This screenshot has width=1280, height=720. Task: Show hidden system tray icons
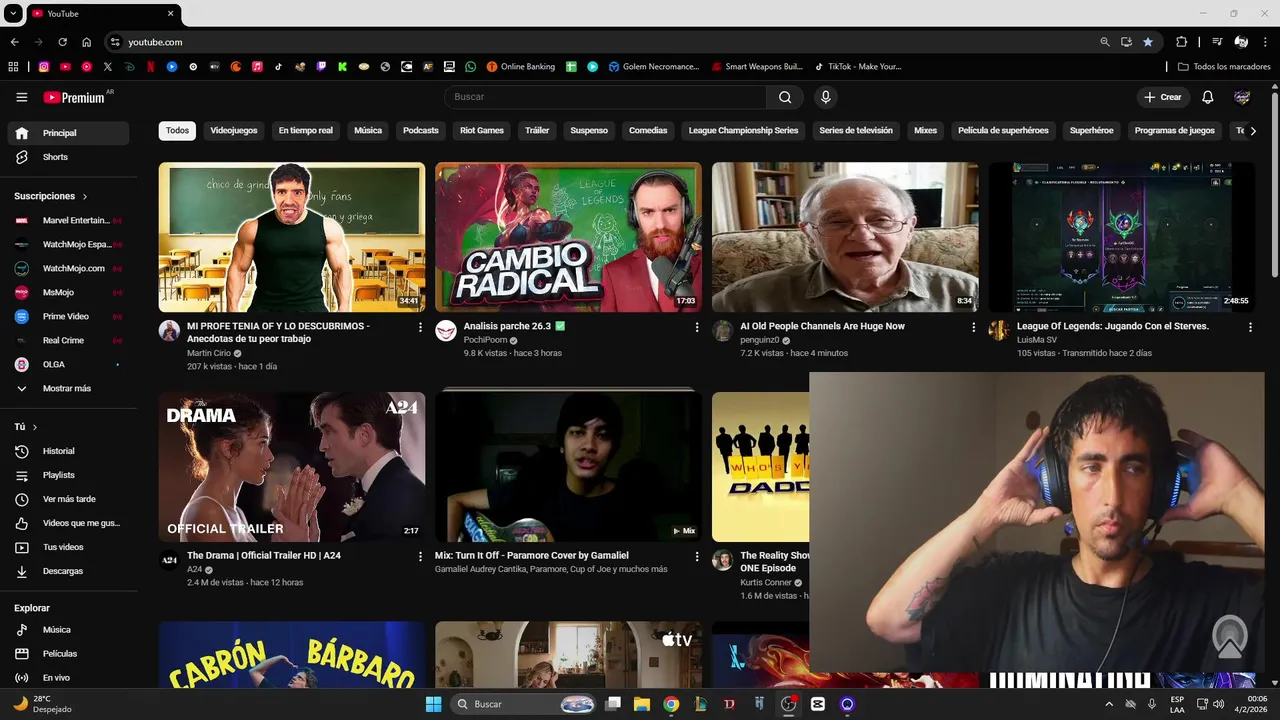[1108, 704]
